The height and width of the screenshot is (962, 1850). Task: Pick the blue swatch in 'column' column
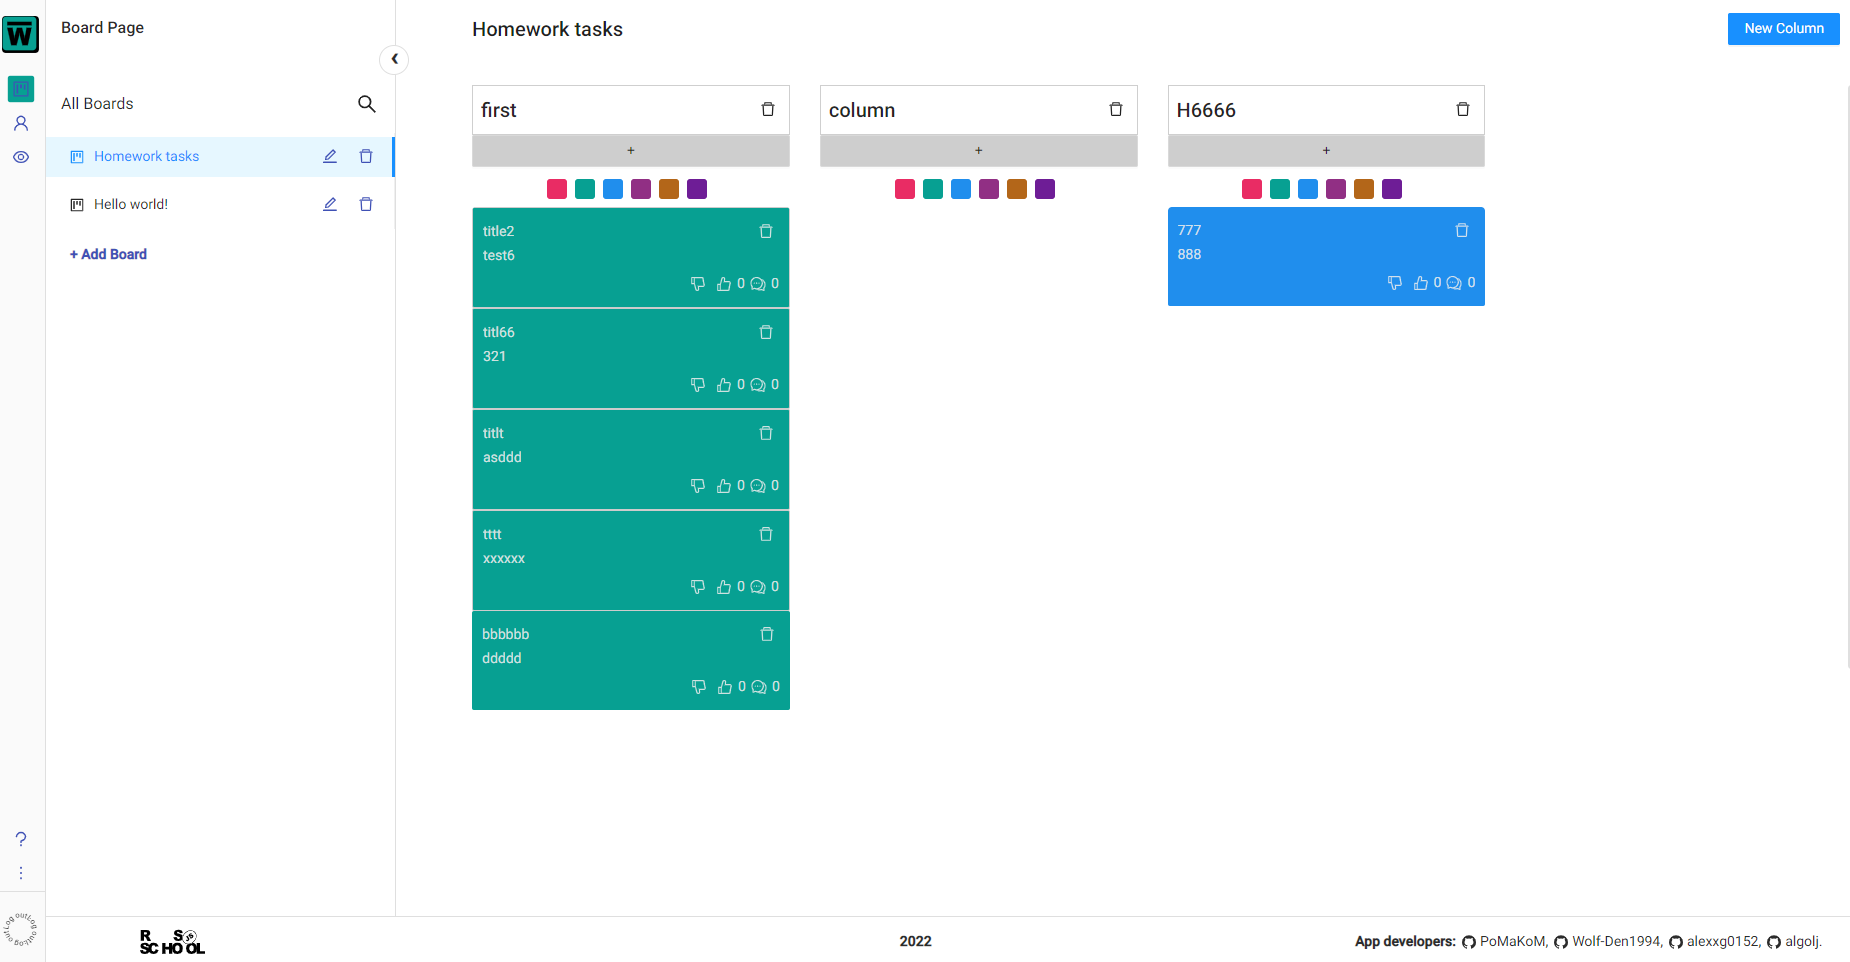pos(961,189)
